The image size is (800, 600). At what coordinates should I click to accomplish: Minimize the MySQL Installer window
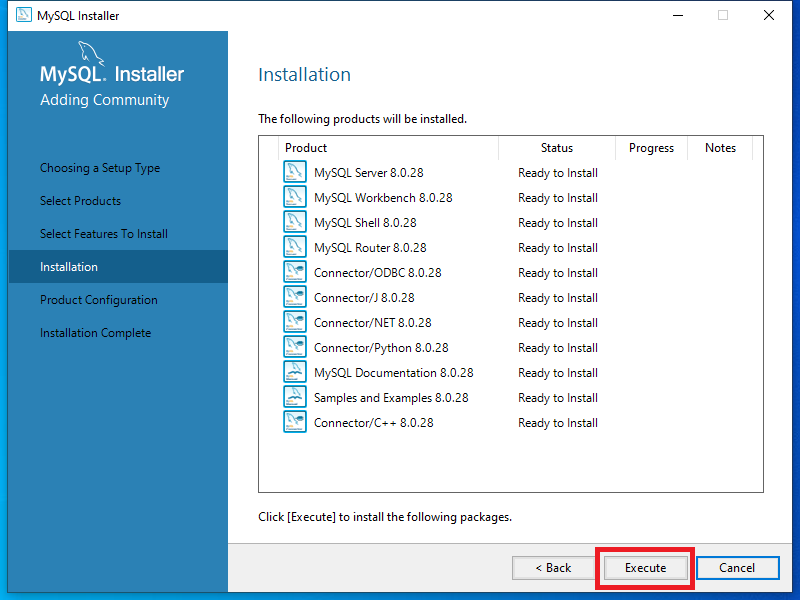[678, 15]
